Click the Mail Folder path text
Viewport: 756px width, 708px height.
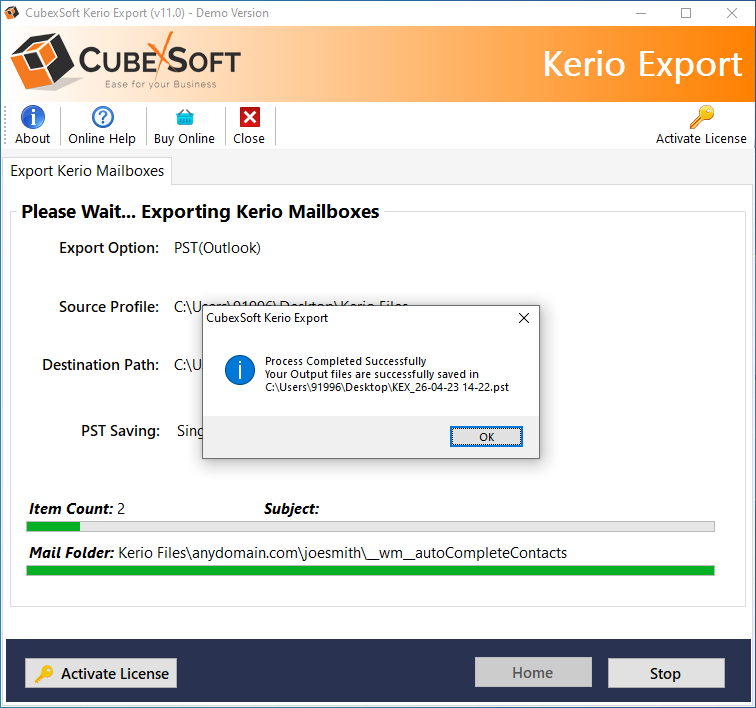click(x=342, y=553)
